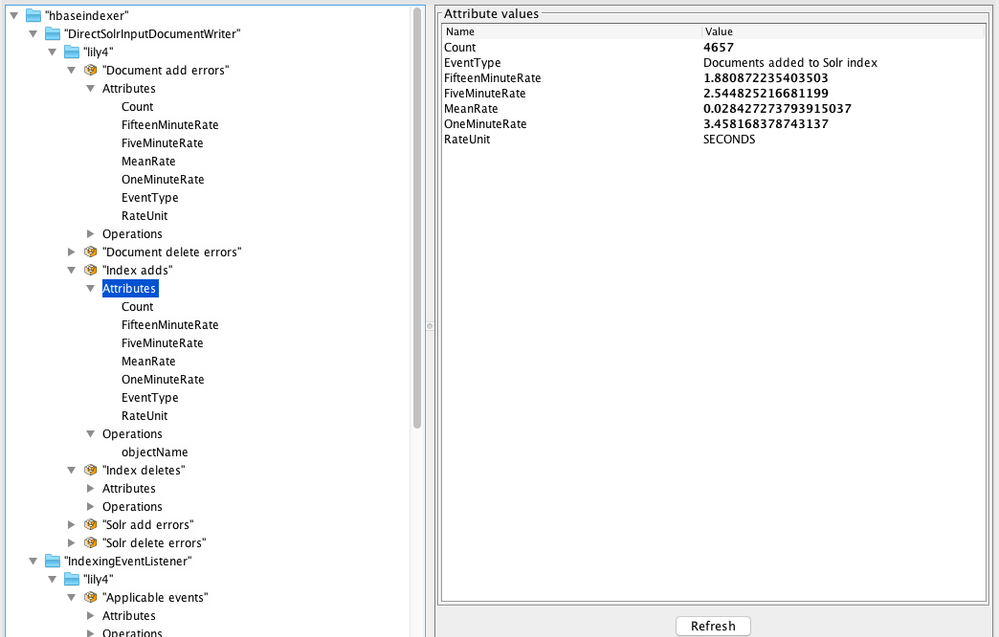Collapse the hbaseindexer root node
The height and width of the screenshot is (637, 999).
[14, 15]
